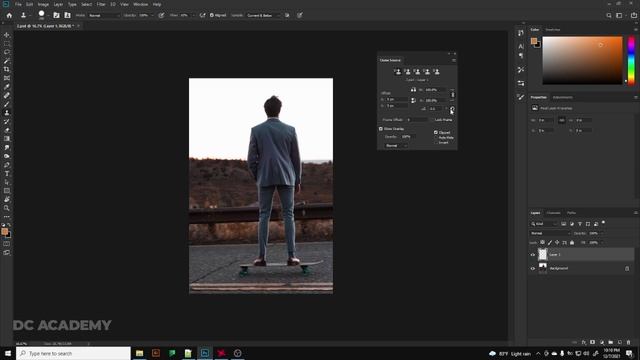Delete layer using trash icon
640x360 pixels.
pos(629,342)
